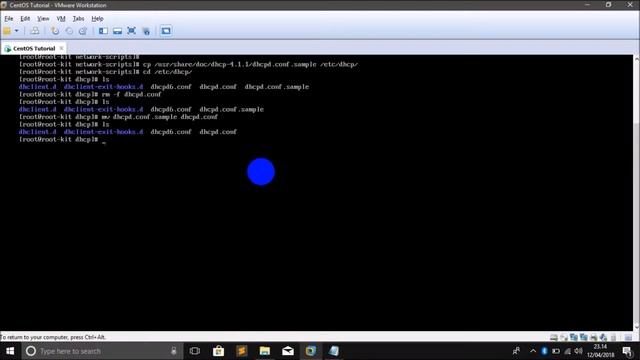Open the volume speaker tray icon
Viewport: 640px width, 360px height.
click(x=579, y=351)
